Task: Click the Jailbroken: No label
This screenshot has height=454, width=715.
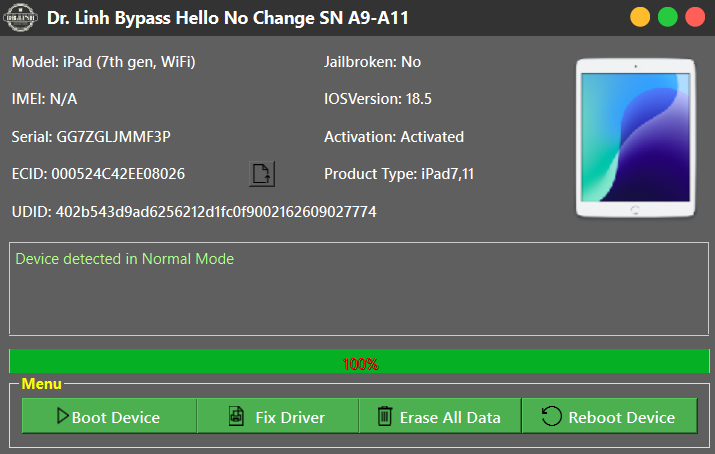Action: [372, 62]
